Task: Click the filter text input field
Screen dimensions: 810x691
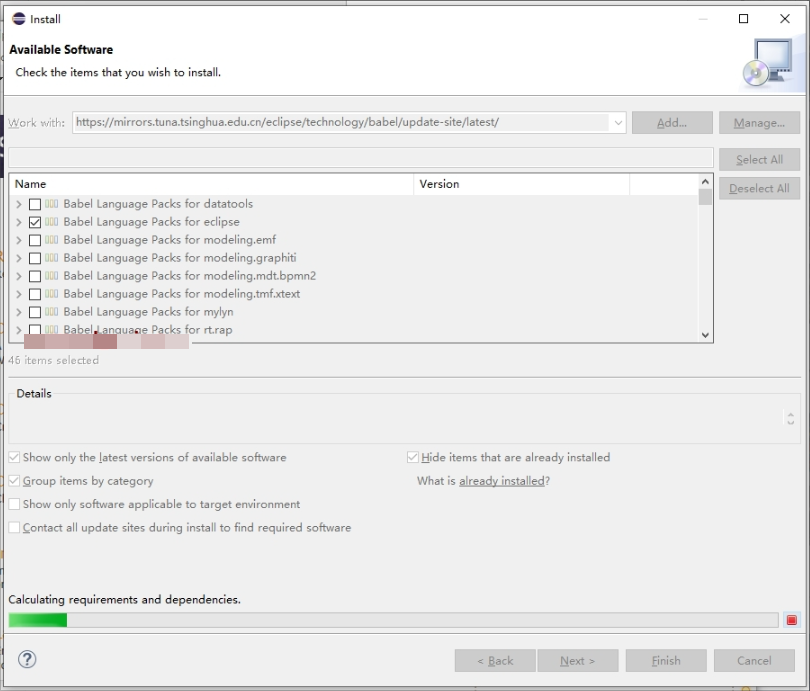Action: pyautogui.click(x=361, y=158)
